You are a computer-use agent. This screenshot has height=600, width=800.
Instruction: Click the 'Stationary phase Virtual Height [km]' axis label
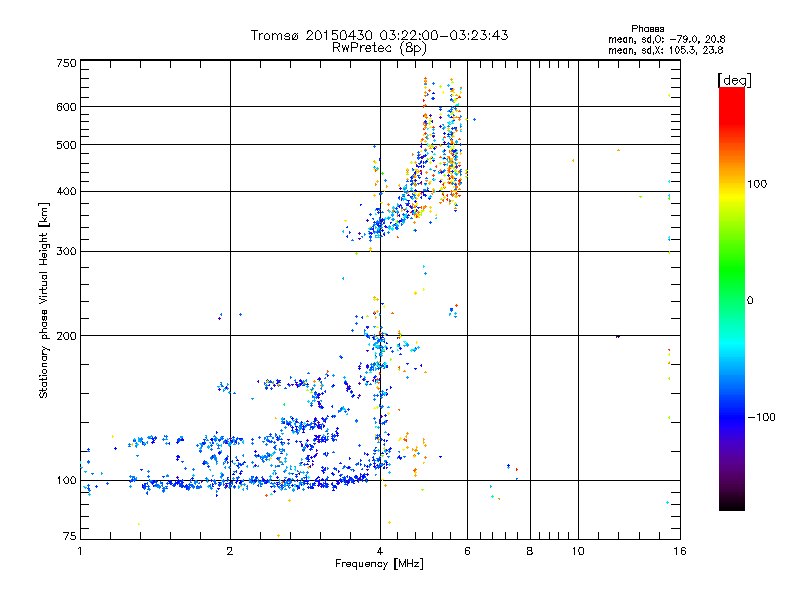click(x=44, y=301)
